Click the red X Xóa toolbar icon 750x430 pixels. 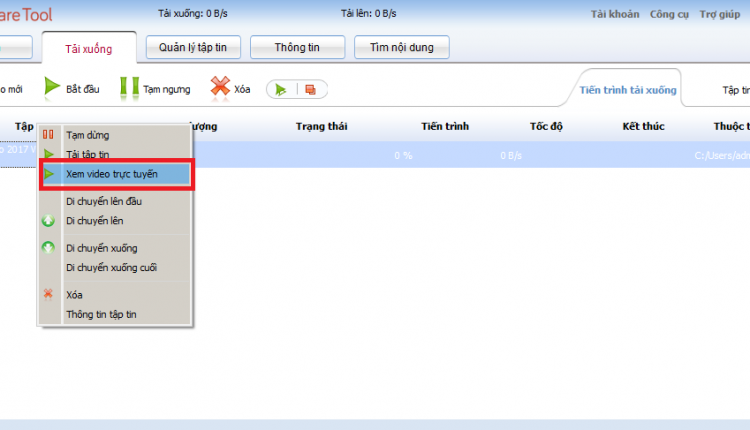click(x=220, y=87)
